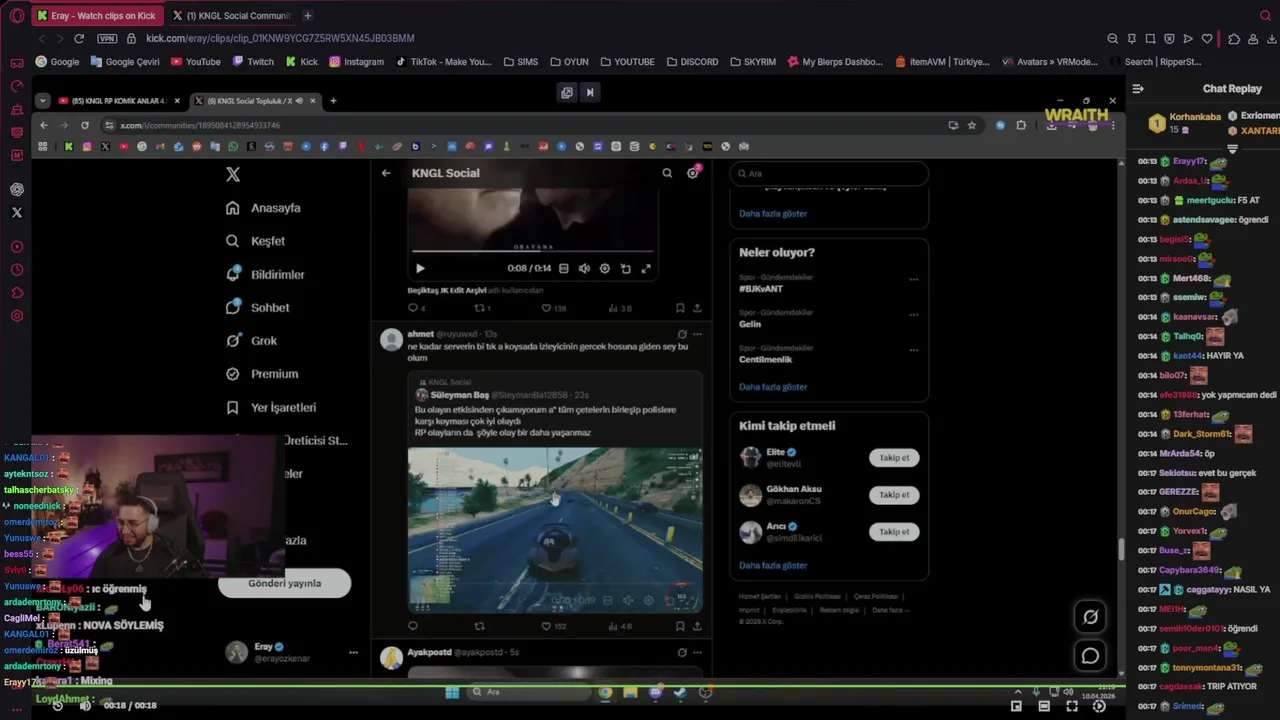Image resolution: width=1280 pixels, height=720 pixels.
Task: Play the Beşiktaş edit video
Action: (x=420, y=268)
